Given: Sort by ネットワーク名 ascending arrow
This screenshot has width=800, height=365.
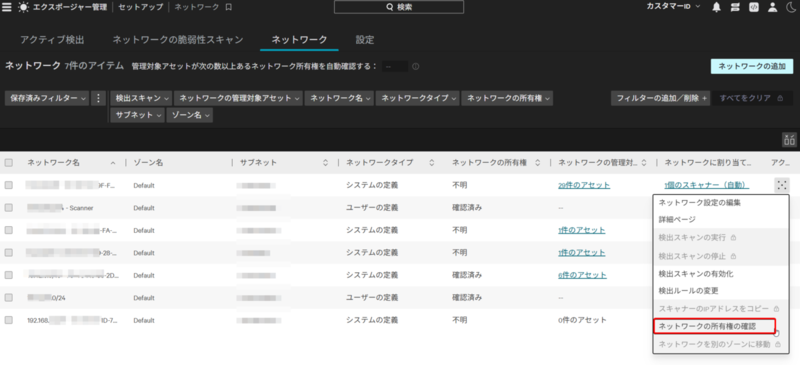Looking at the screenshot, I should [x=113, y=163].
